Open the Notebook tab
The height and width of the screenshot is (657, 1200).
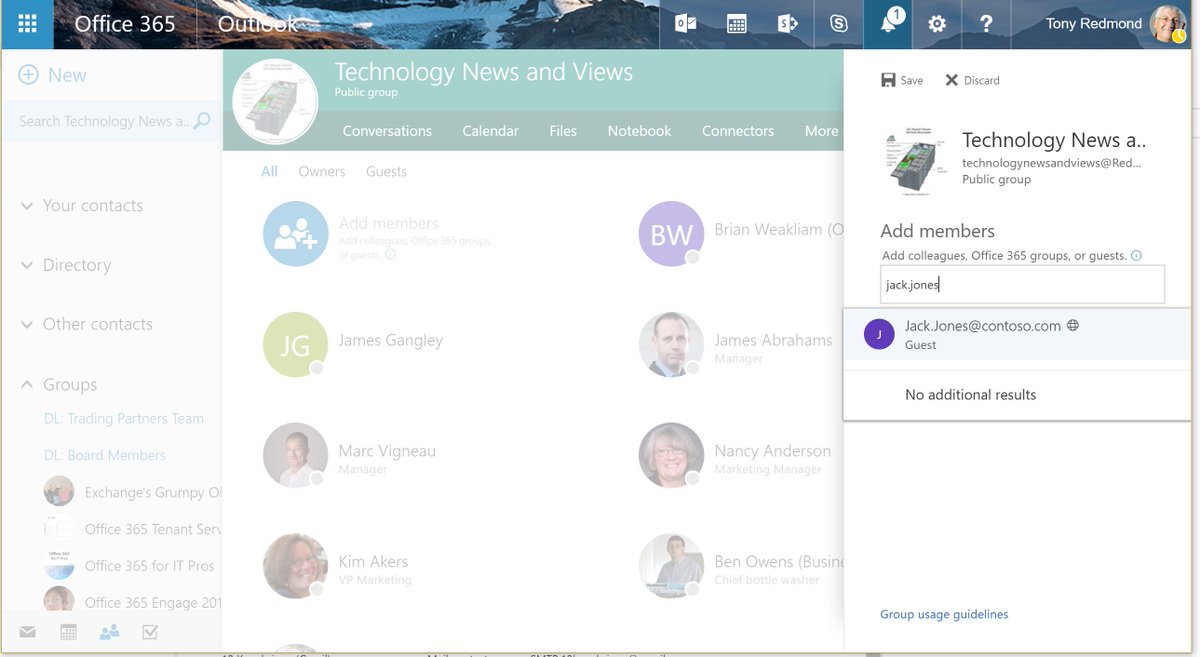(640, 131)
